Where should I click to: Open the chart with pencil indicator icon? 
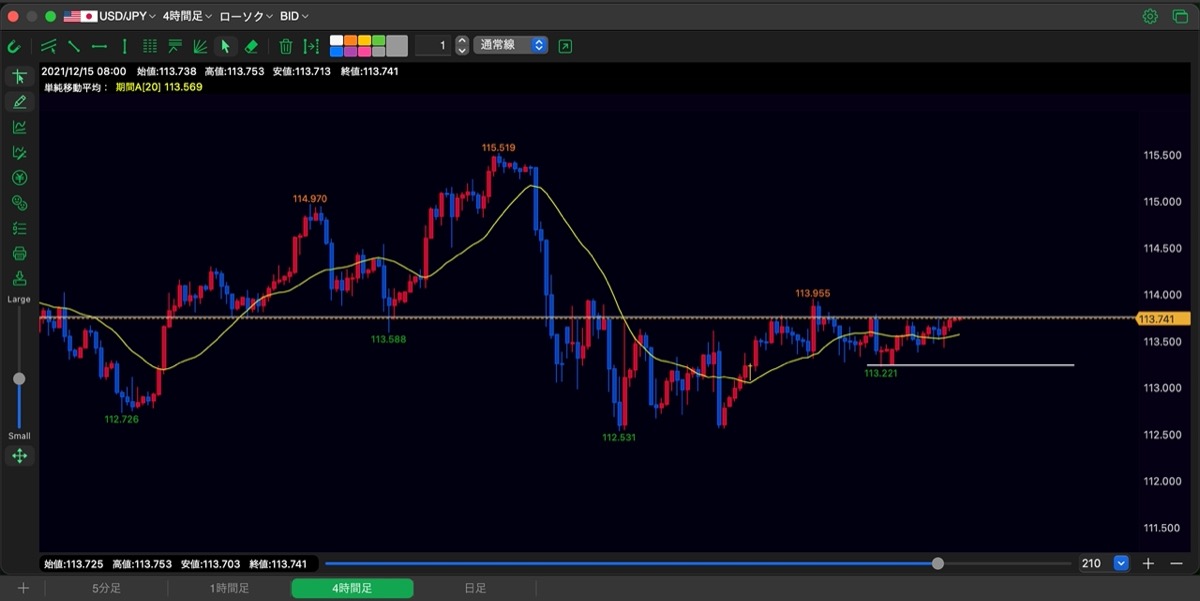tap(19, 153)
